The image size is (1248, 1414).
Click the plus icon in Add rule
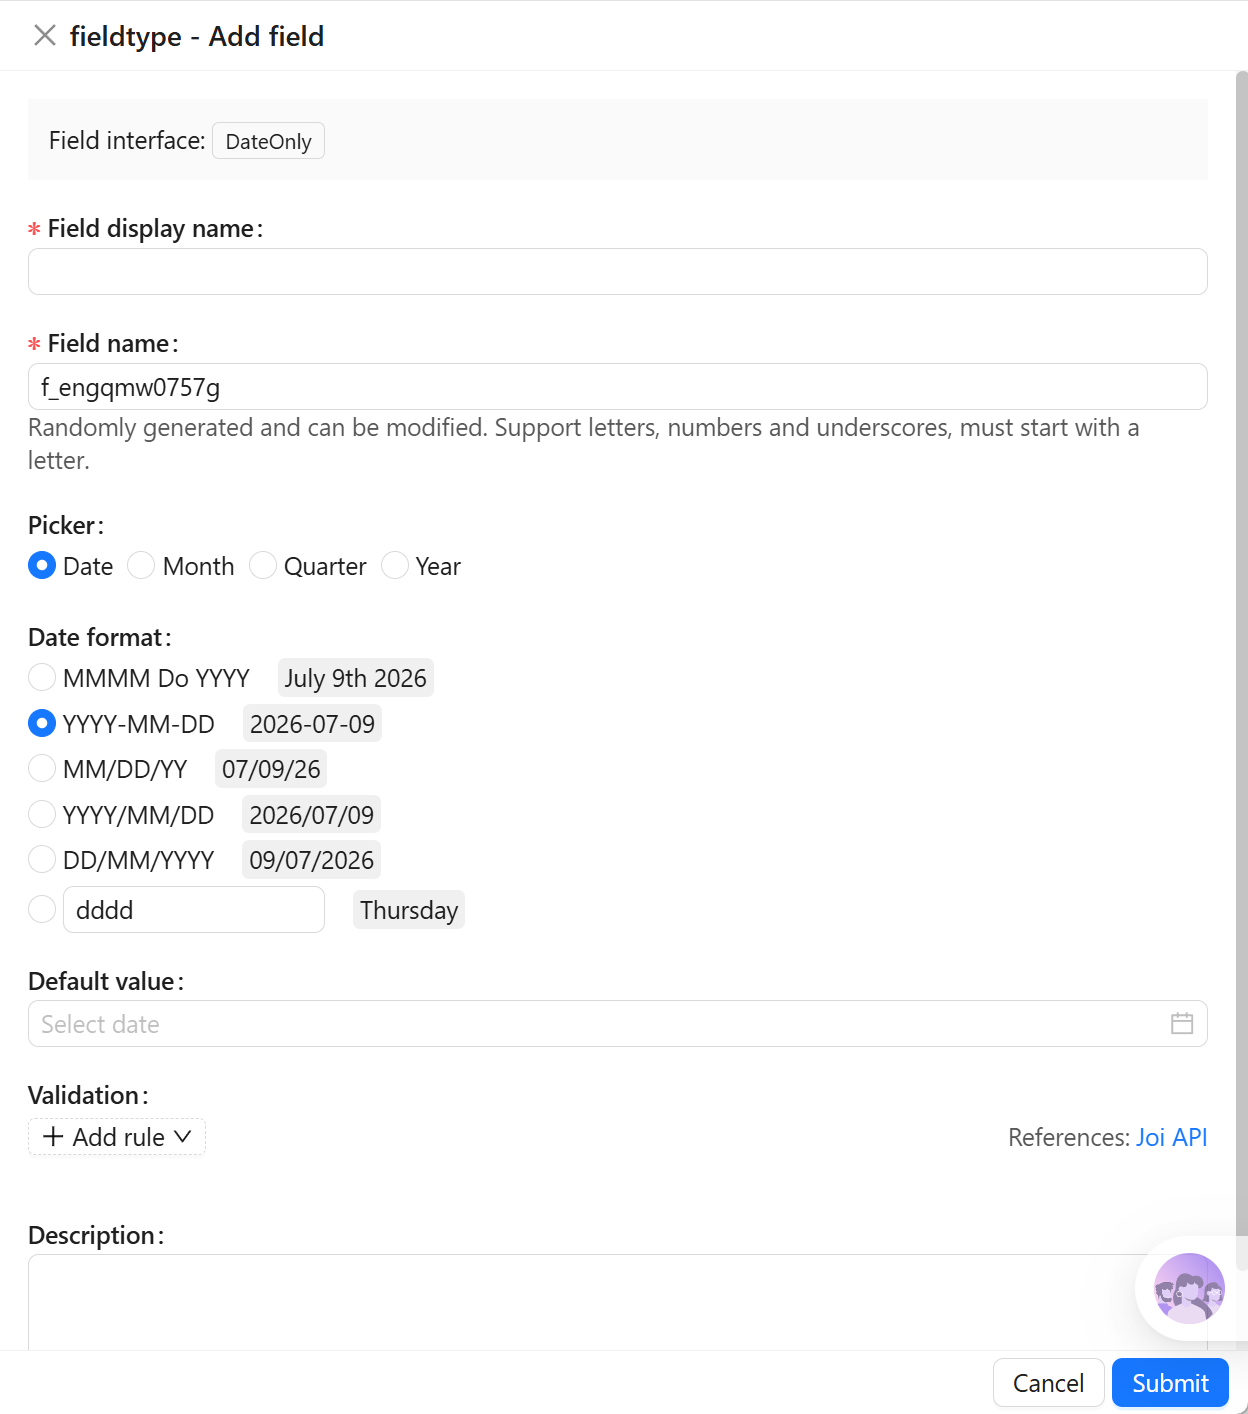tap(53, 1137)
